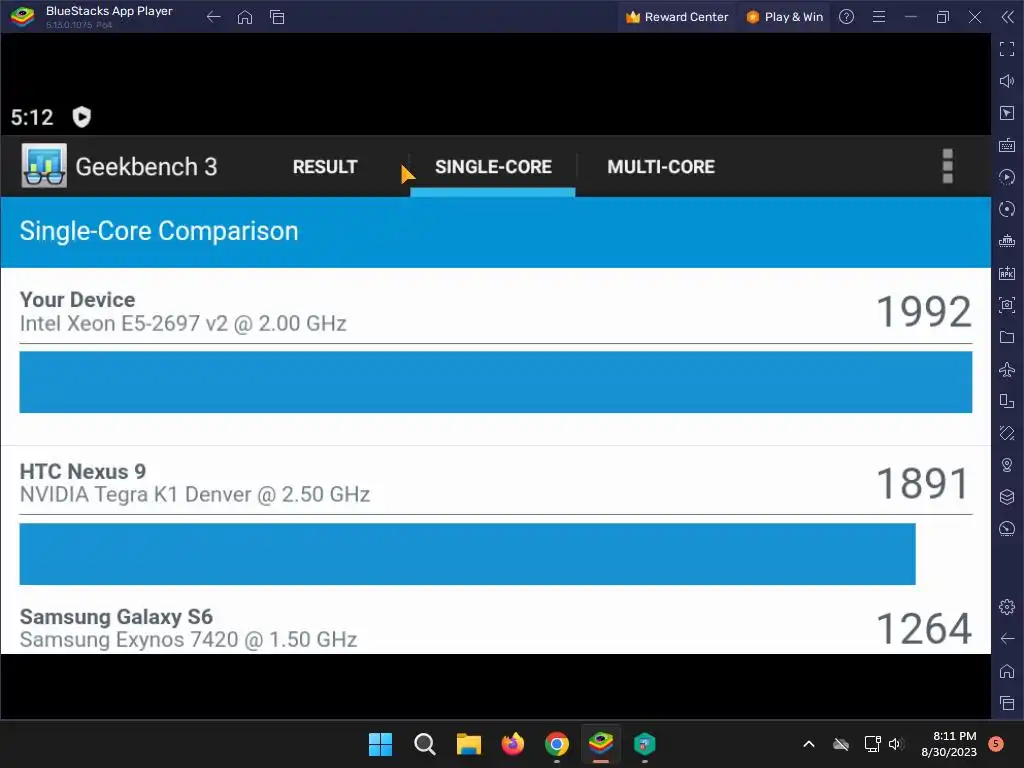Image resolution: width=1024 pixels, height=768 pixels.
Task: Open recent apps from the title bar
Action: 277,17
